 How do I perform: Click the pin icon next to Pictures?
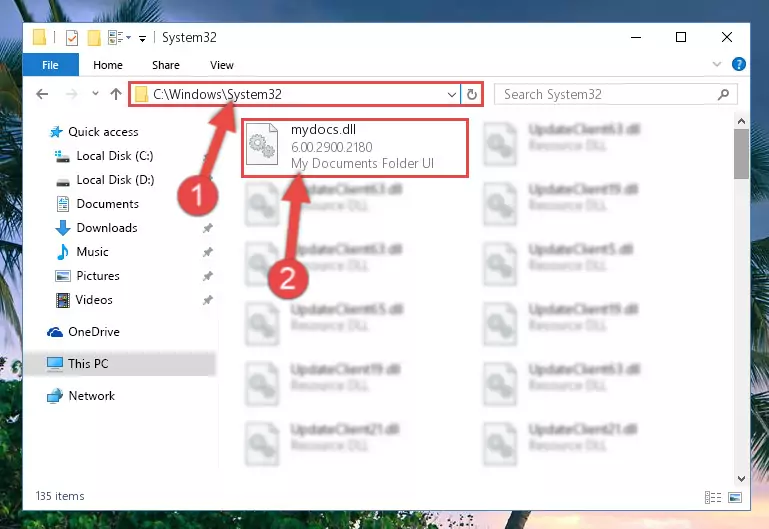tap(208, 276)
